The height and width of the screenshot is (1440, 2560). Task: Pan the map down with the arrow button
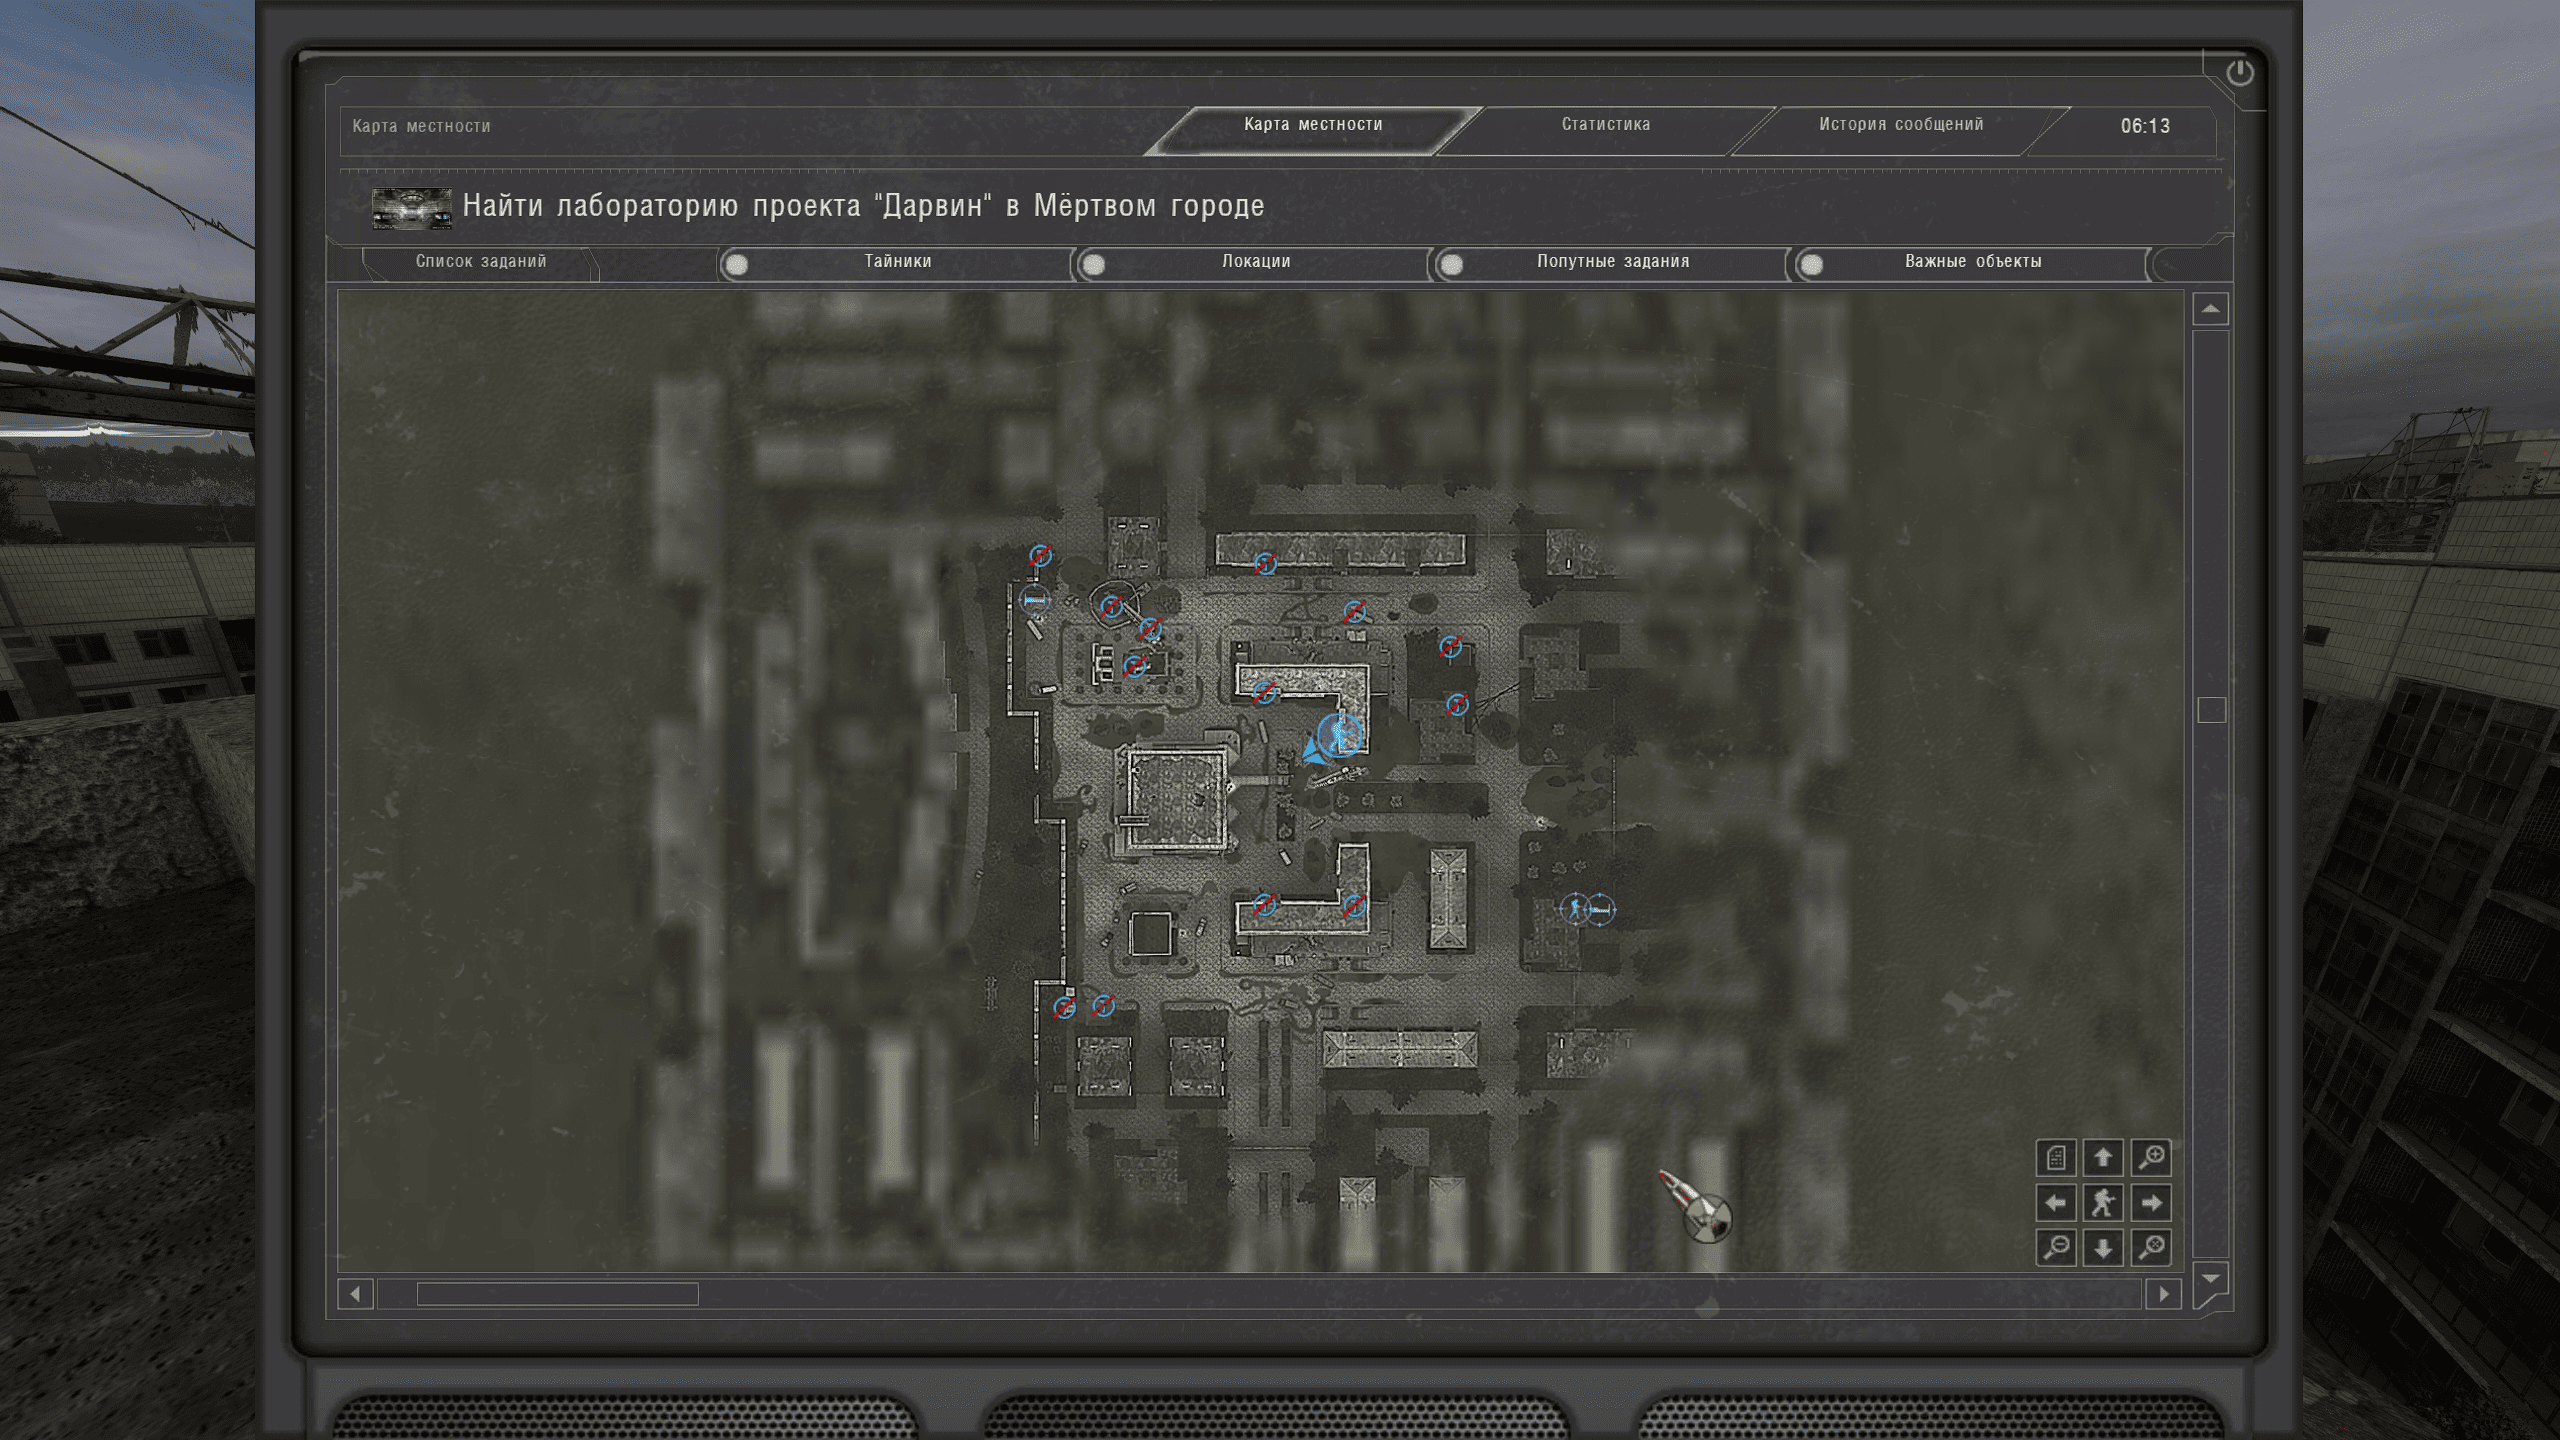coord(2103,1247)
